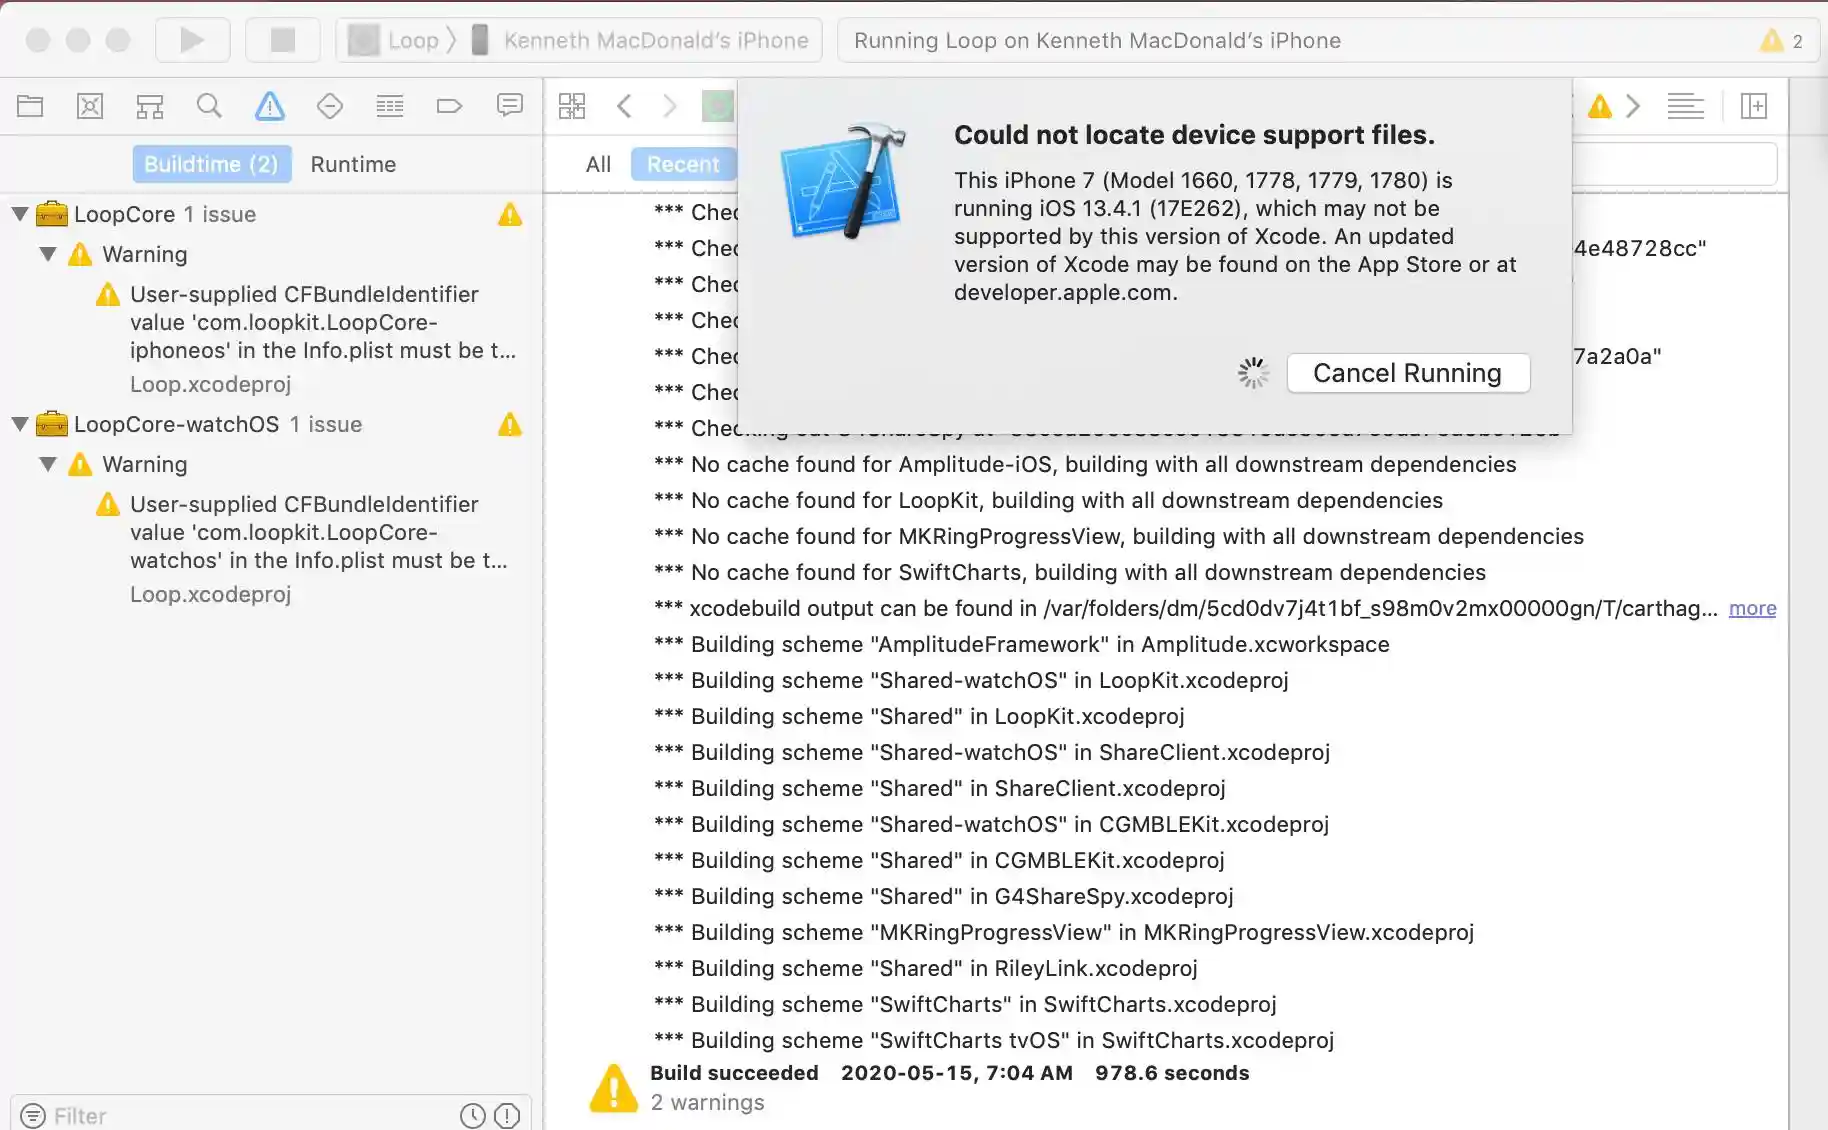Select the Buildtime issues tab
The height and width of the screenshot is (1130, 1828).
coord(211,164)
